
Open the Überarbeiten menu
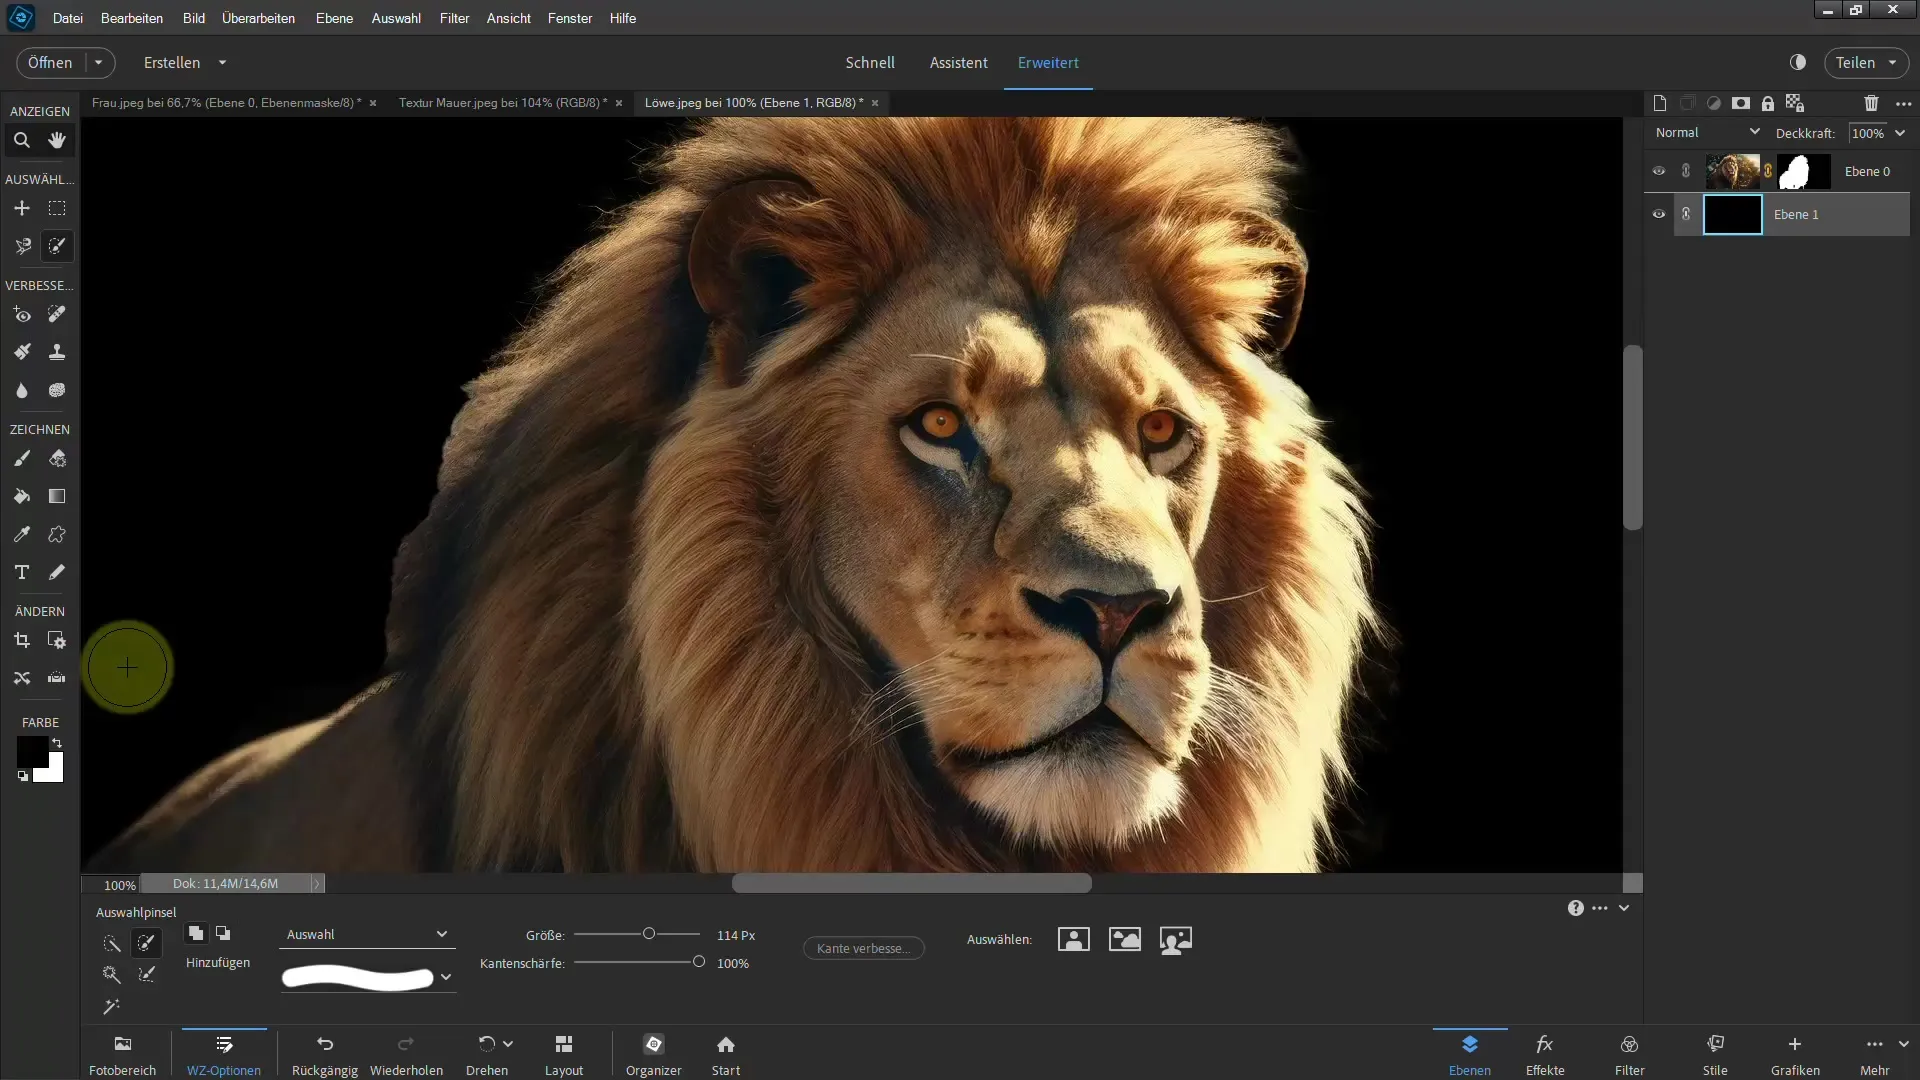click(x=258, y=18)
